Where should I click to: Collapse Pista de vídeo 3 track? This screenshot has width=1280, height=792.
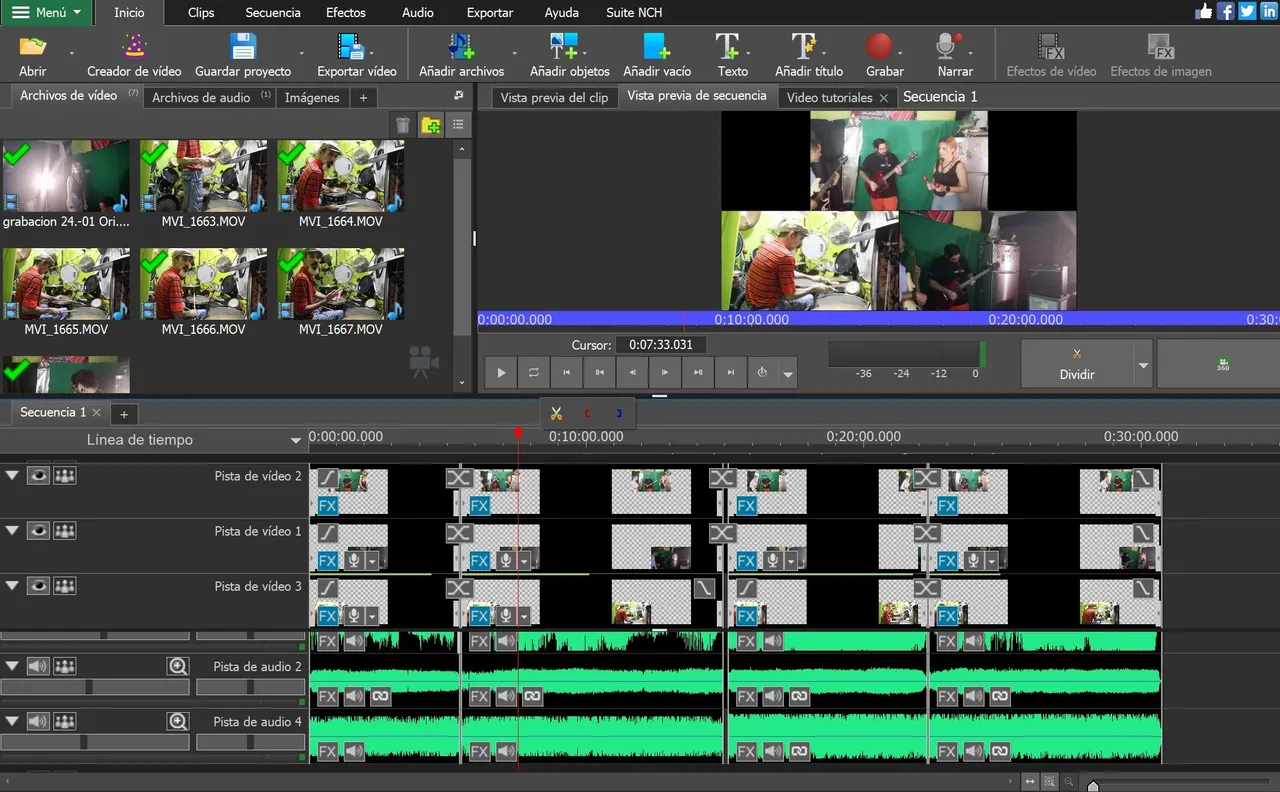(12, 586)
